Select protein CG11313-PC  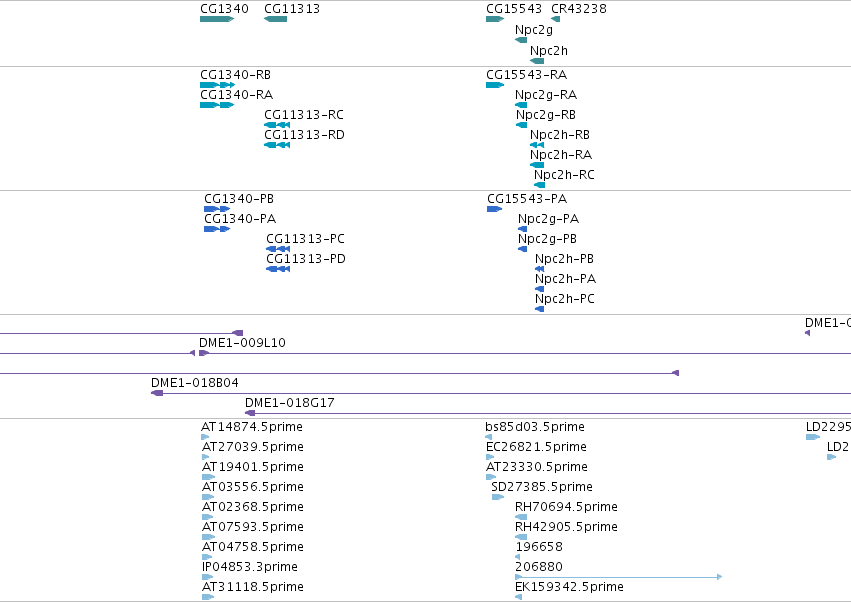click(x=278, y=249)
